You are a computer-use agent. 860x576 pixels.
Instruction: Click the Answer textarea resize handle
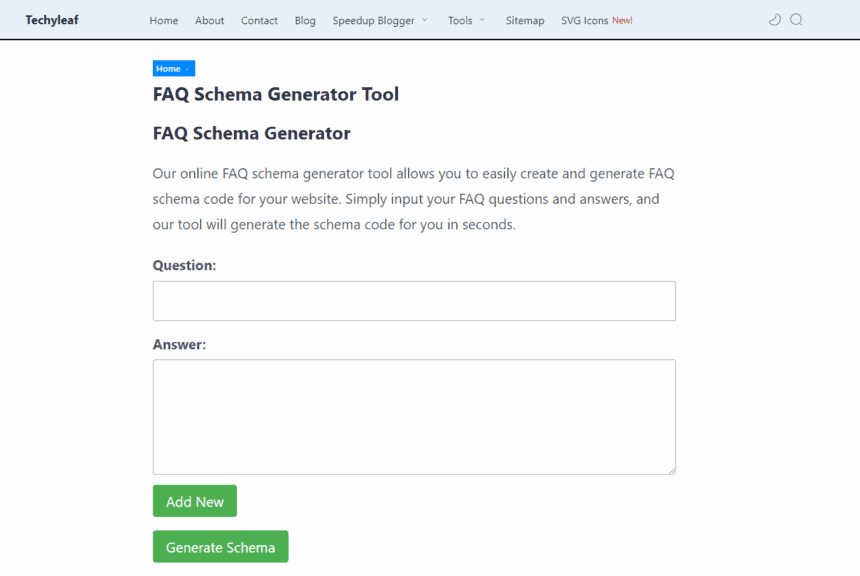[x=672, y=469]
